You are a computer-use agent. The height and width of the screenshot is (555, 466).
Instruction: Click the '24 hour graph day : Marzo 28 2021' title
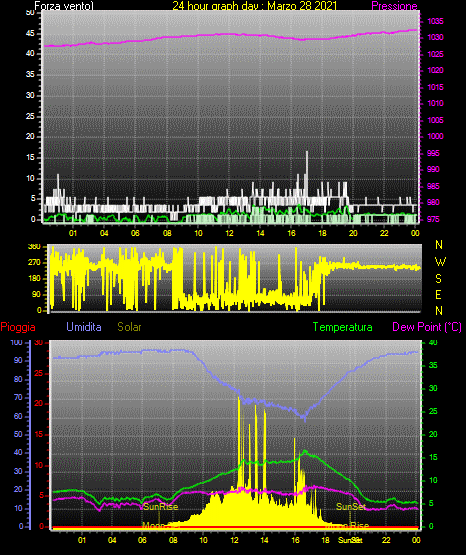[x=254, y=6]
